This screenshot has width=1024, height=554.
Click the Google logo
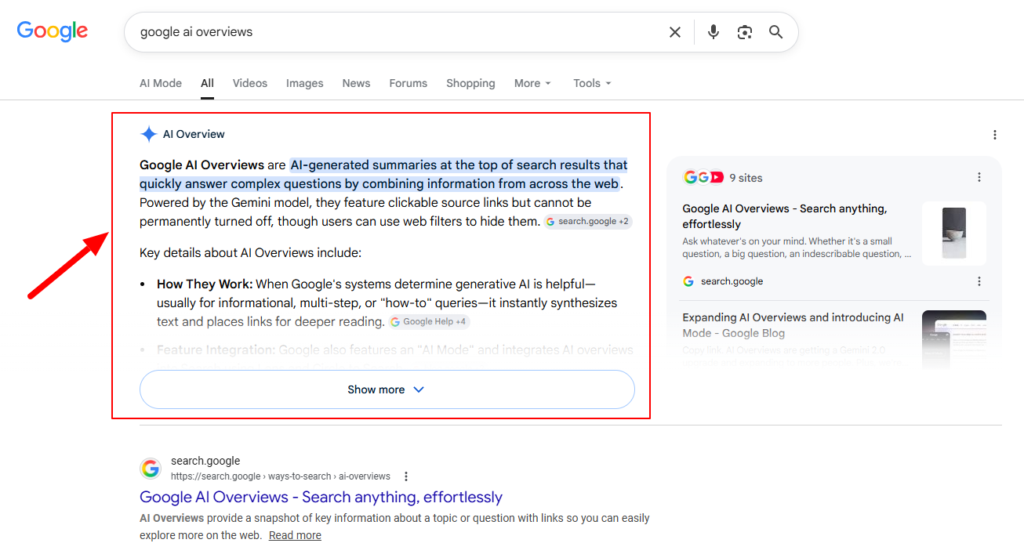(52, 31)
